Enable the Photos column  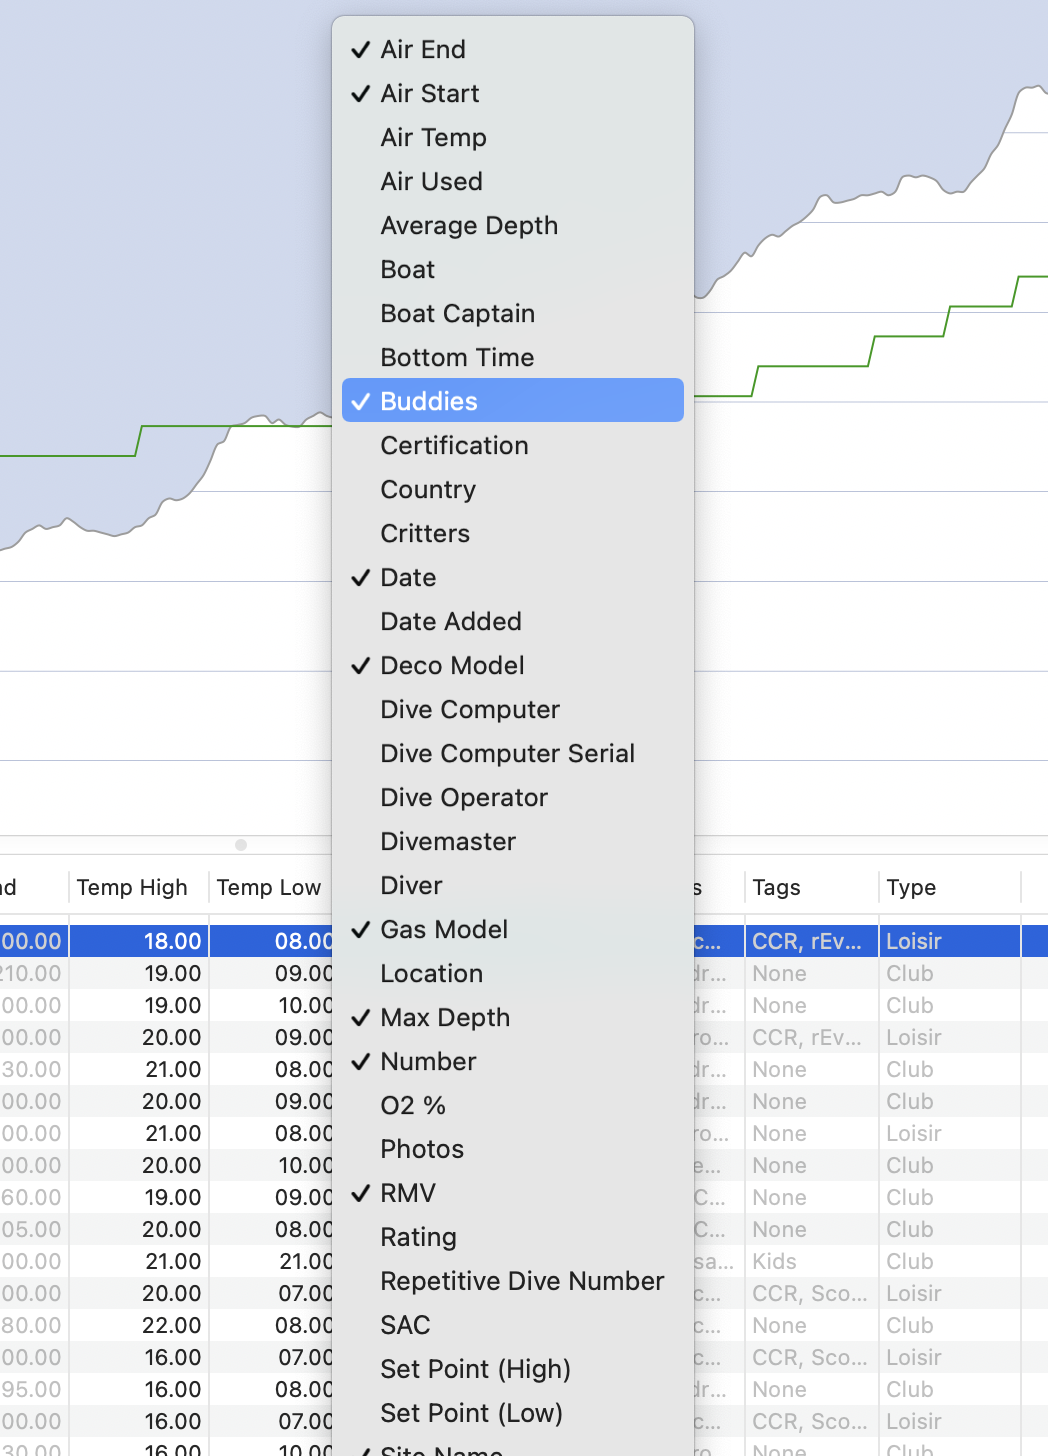click(422, 1149)
